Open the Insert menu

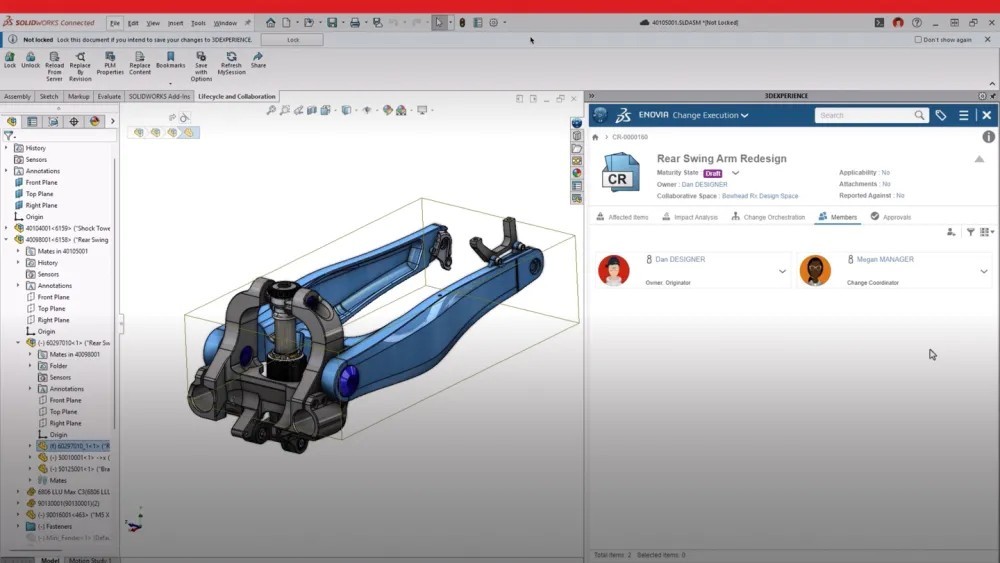pyautogui.click(x=176, y=22)
